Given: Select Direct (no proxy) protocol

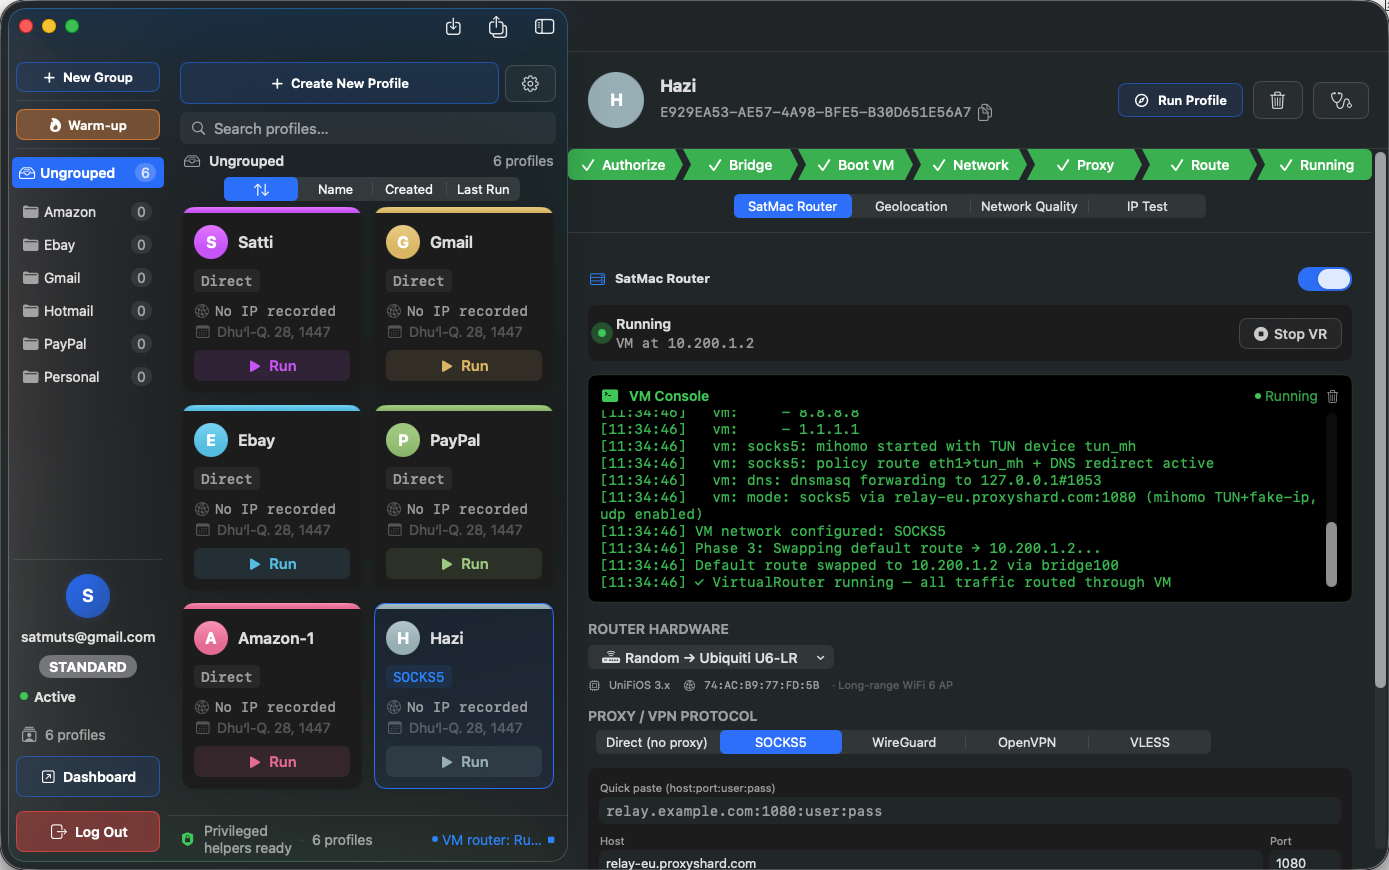Looking at the screenshot, I should point(656,742).
